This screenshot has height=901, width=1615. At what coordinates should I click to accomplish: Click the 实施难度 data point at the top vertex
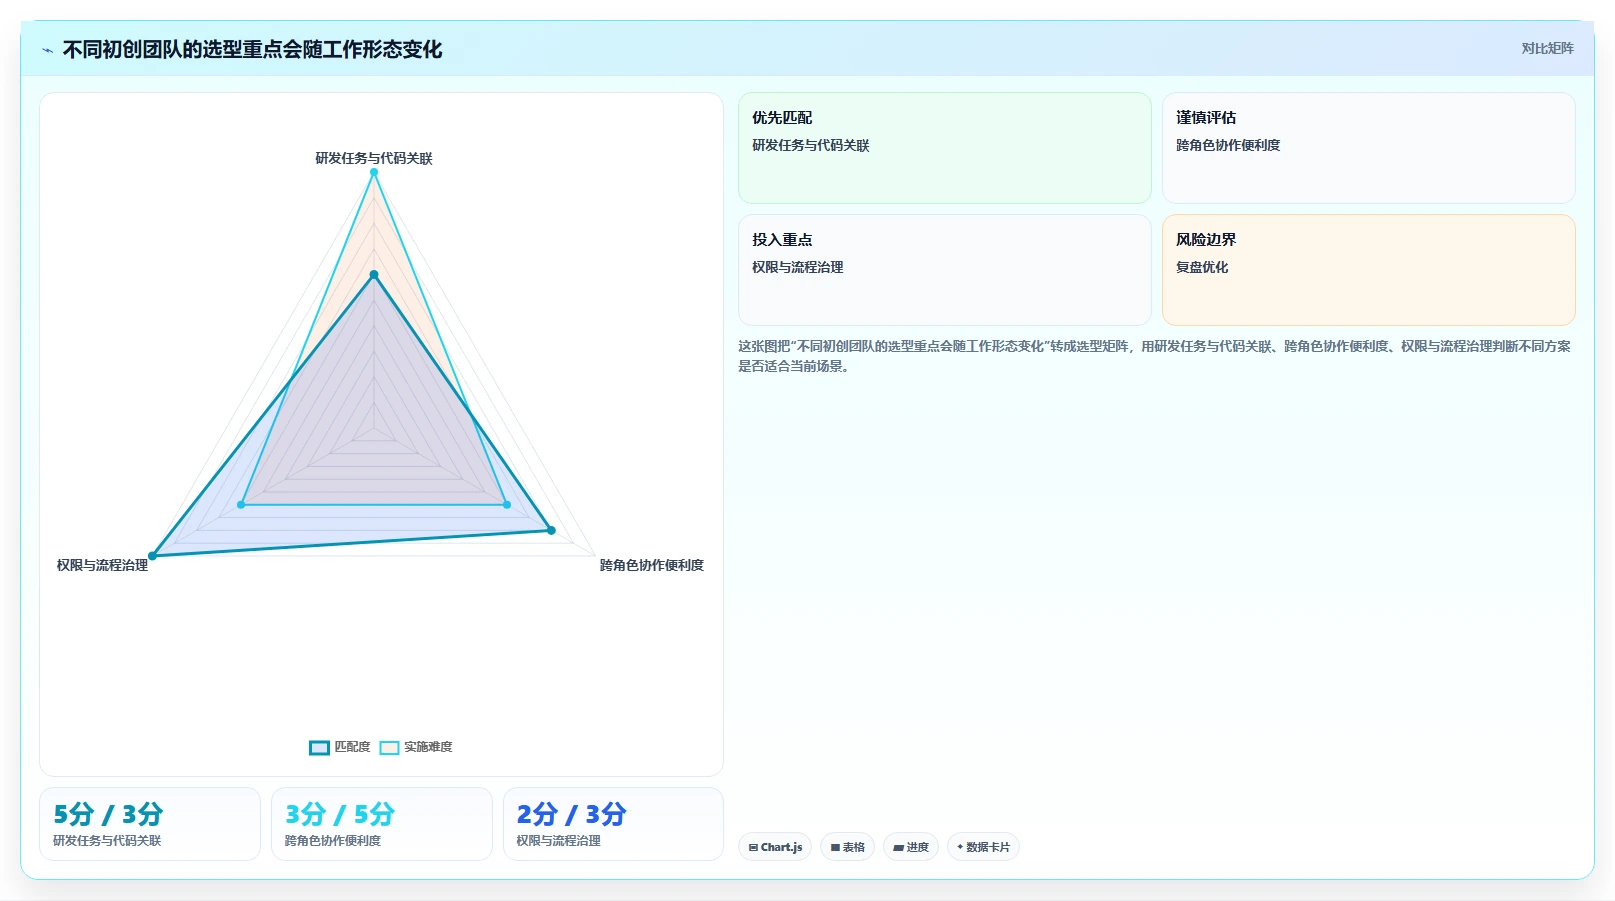coord(374,172)
